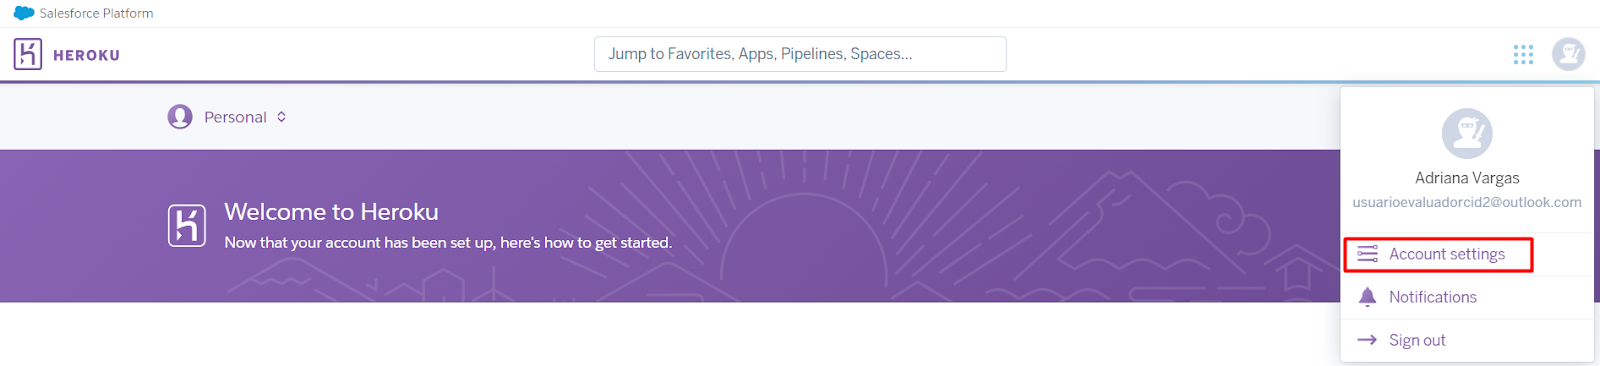Viewport: 1600px width, 366px height.
Task: Choose Sign out from the menu
Action: 1467,340
